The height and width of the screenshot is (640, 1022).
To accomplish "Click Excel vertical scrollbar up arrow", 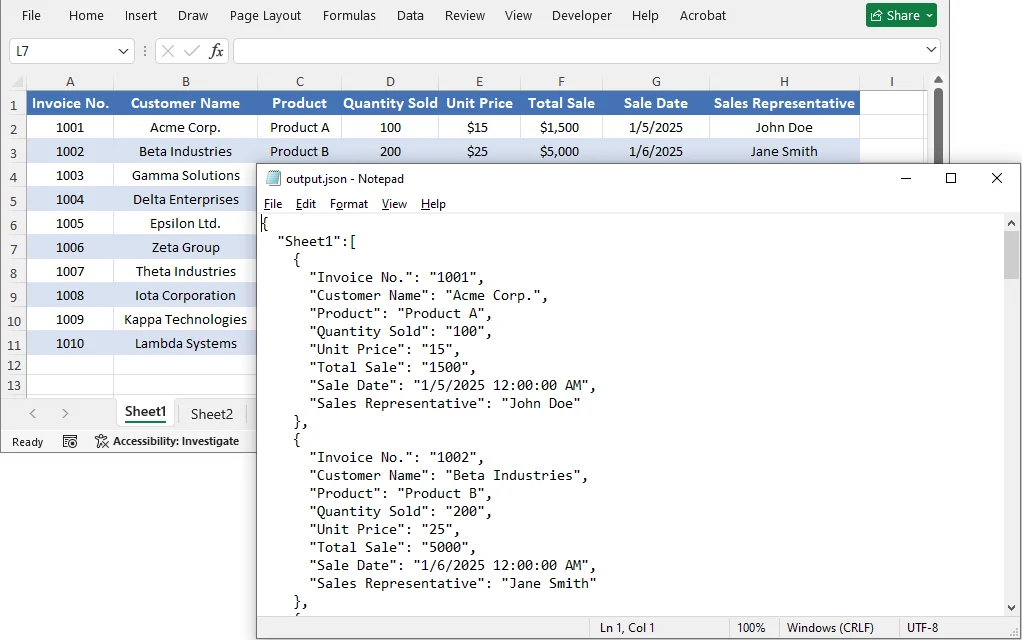I will coord(938,80).
